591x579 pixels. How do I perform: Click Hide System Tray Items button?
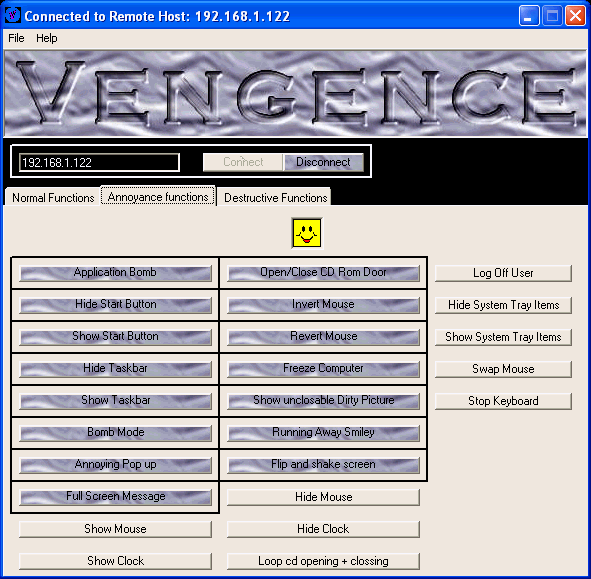point(503,305)
